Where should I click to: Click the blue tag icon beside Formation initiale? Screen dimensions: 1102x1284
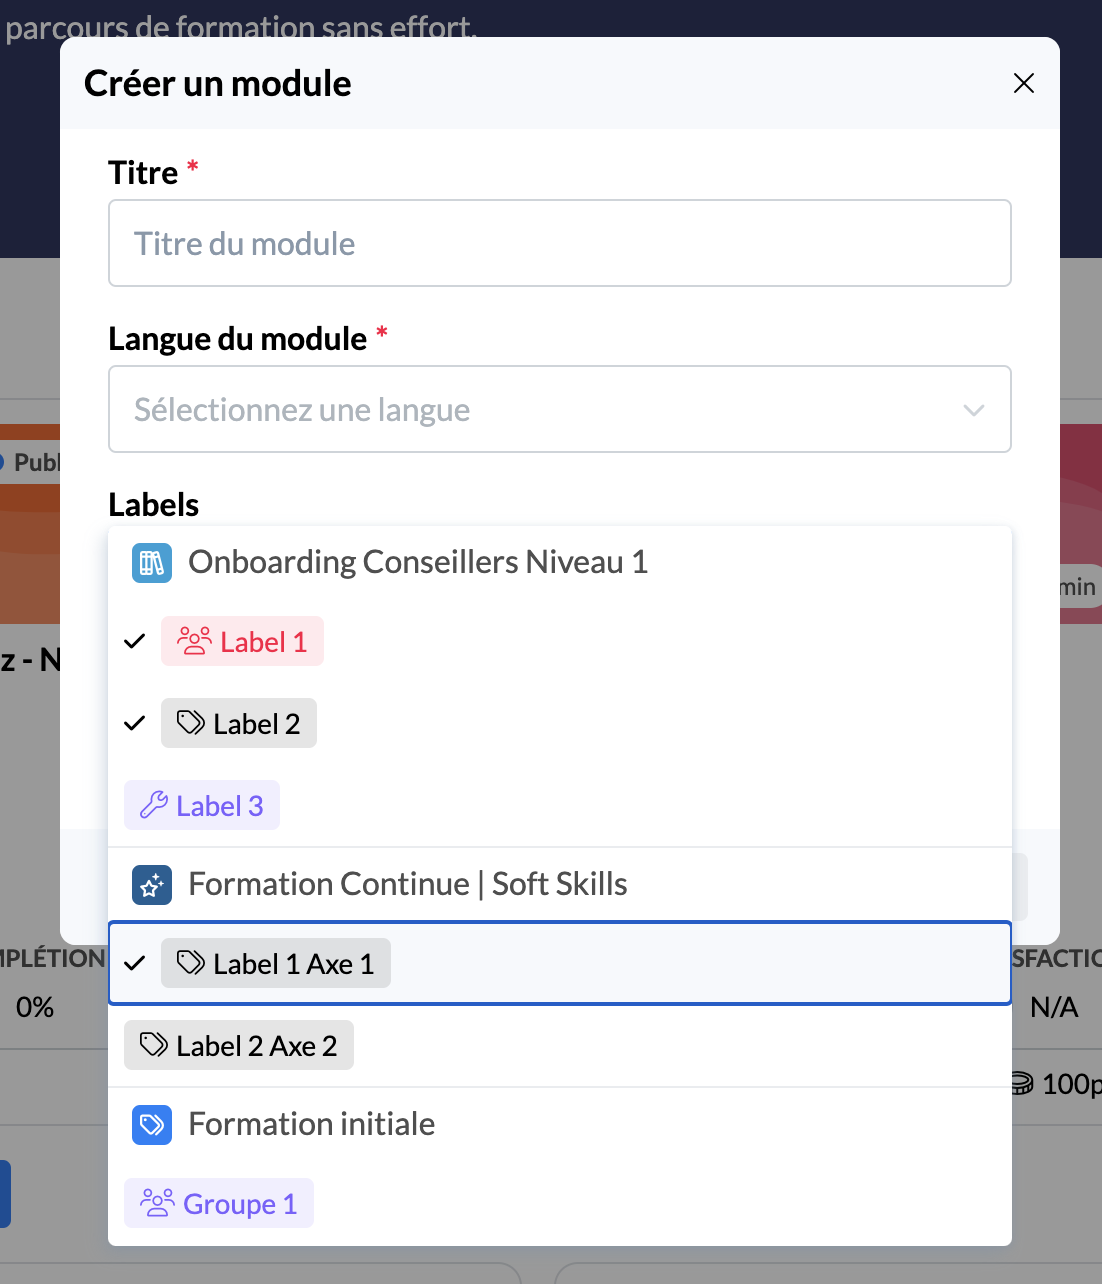click(x=152, y=1125)
